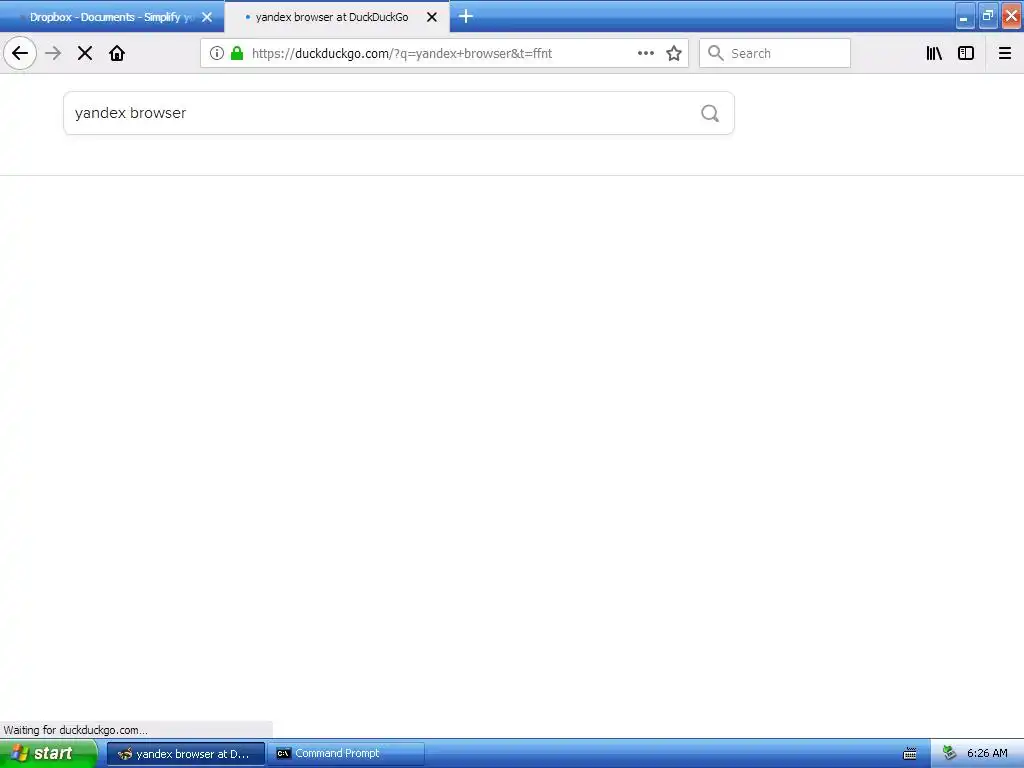Viewport: 1024px width, 768px height.
Task: Minimize the Firefox window
Action: [x=965, y=16]
